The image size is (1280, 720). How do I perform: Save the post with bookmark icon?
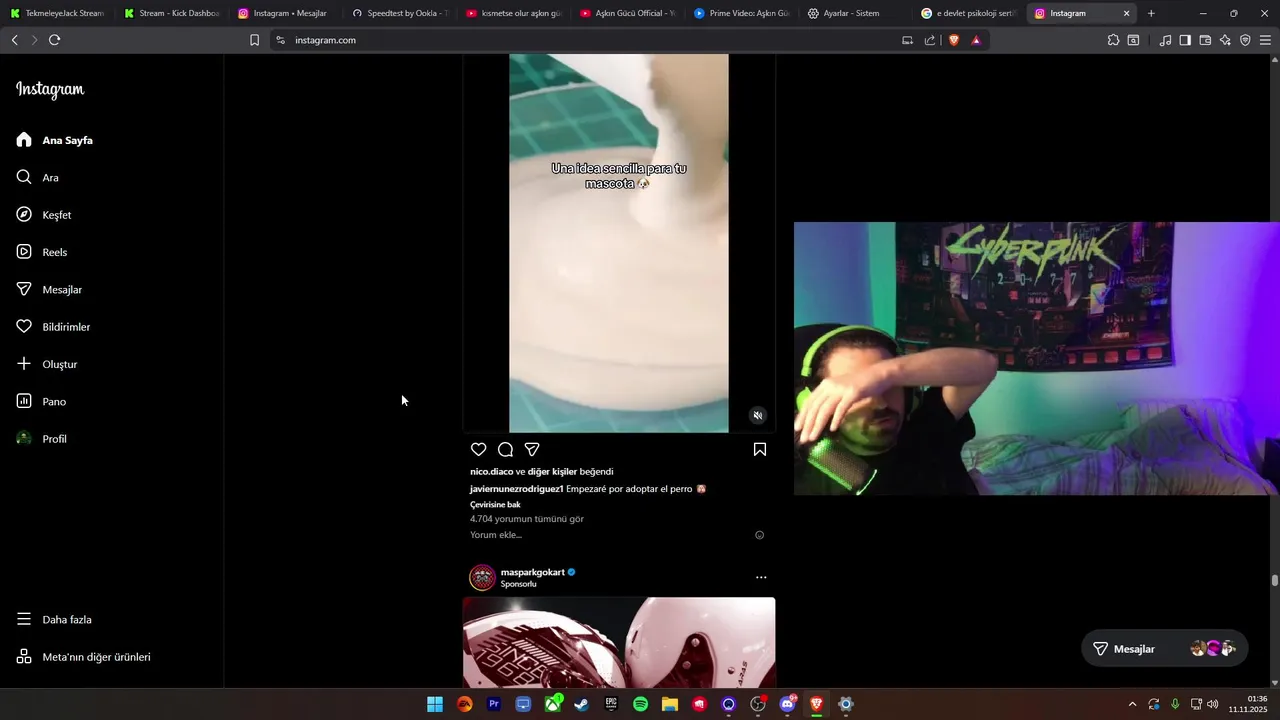click(760, 450)
